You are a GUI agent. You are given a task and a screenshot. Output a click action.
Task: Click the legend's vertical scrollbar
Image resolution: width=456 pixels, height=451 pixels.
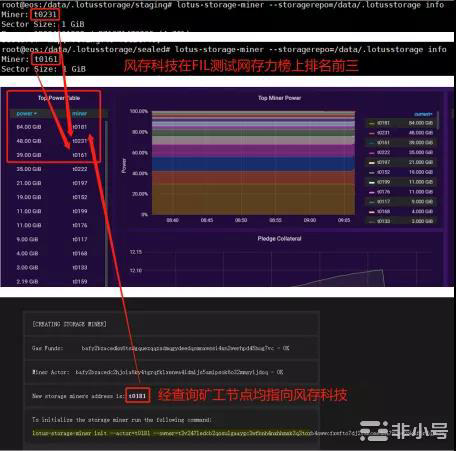pyautogui.click(x=438, y=120)
